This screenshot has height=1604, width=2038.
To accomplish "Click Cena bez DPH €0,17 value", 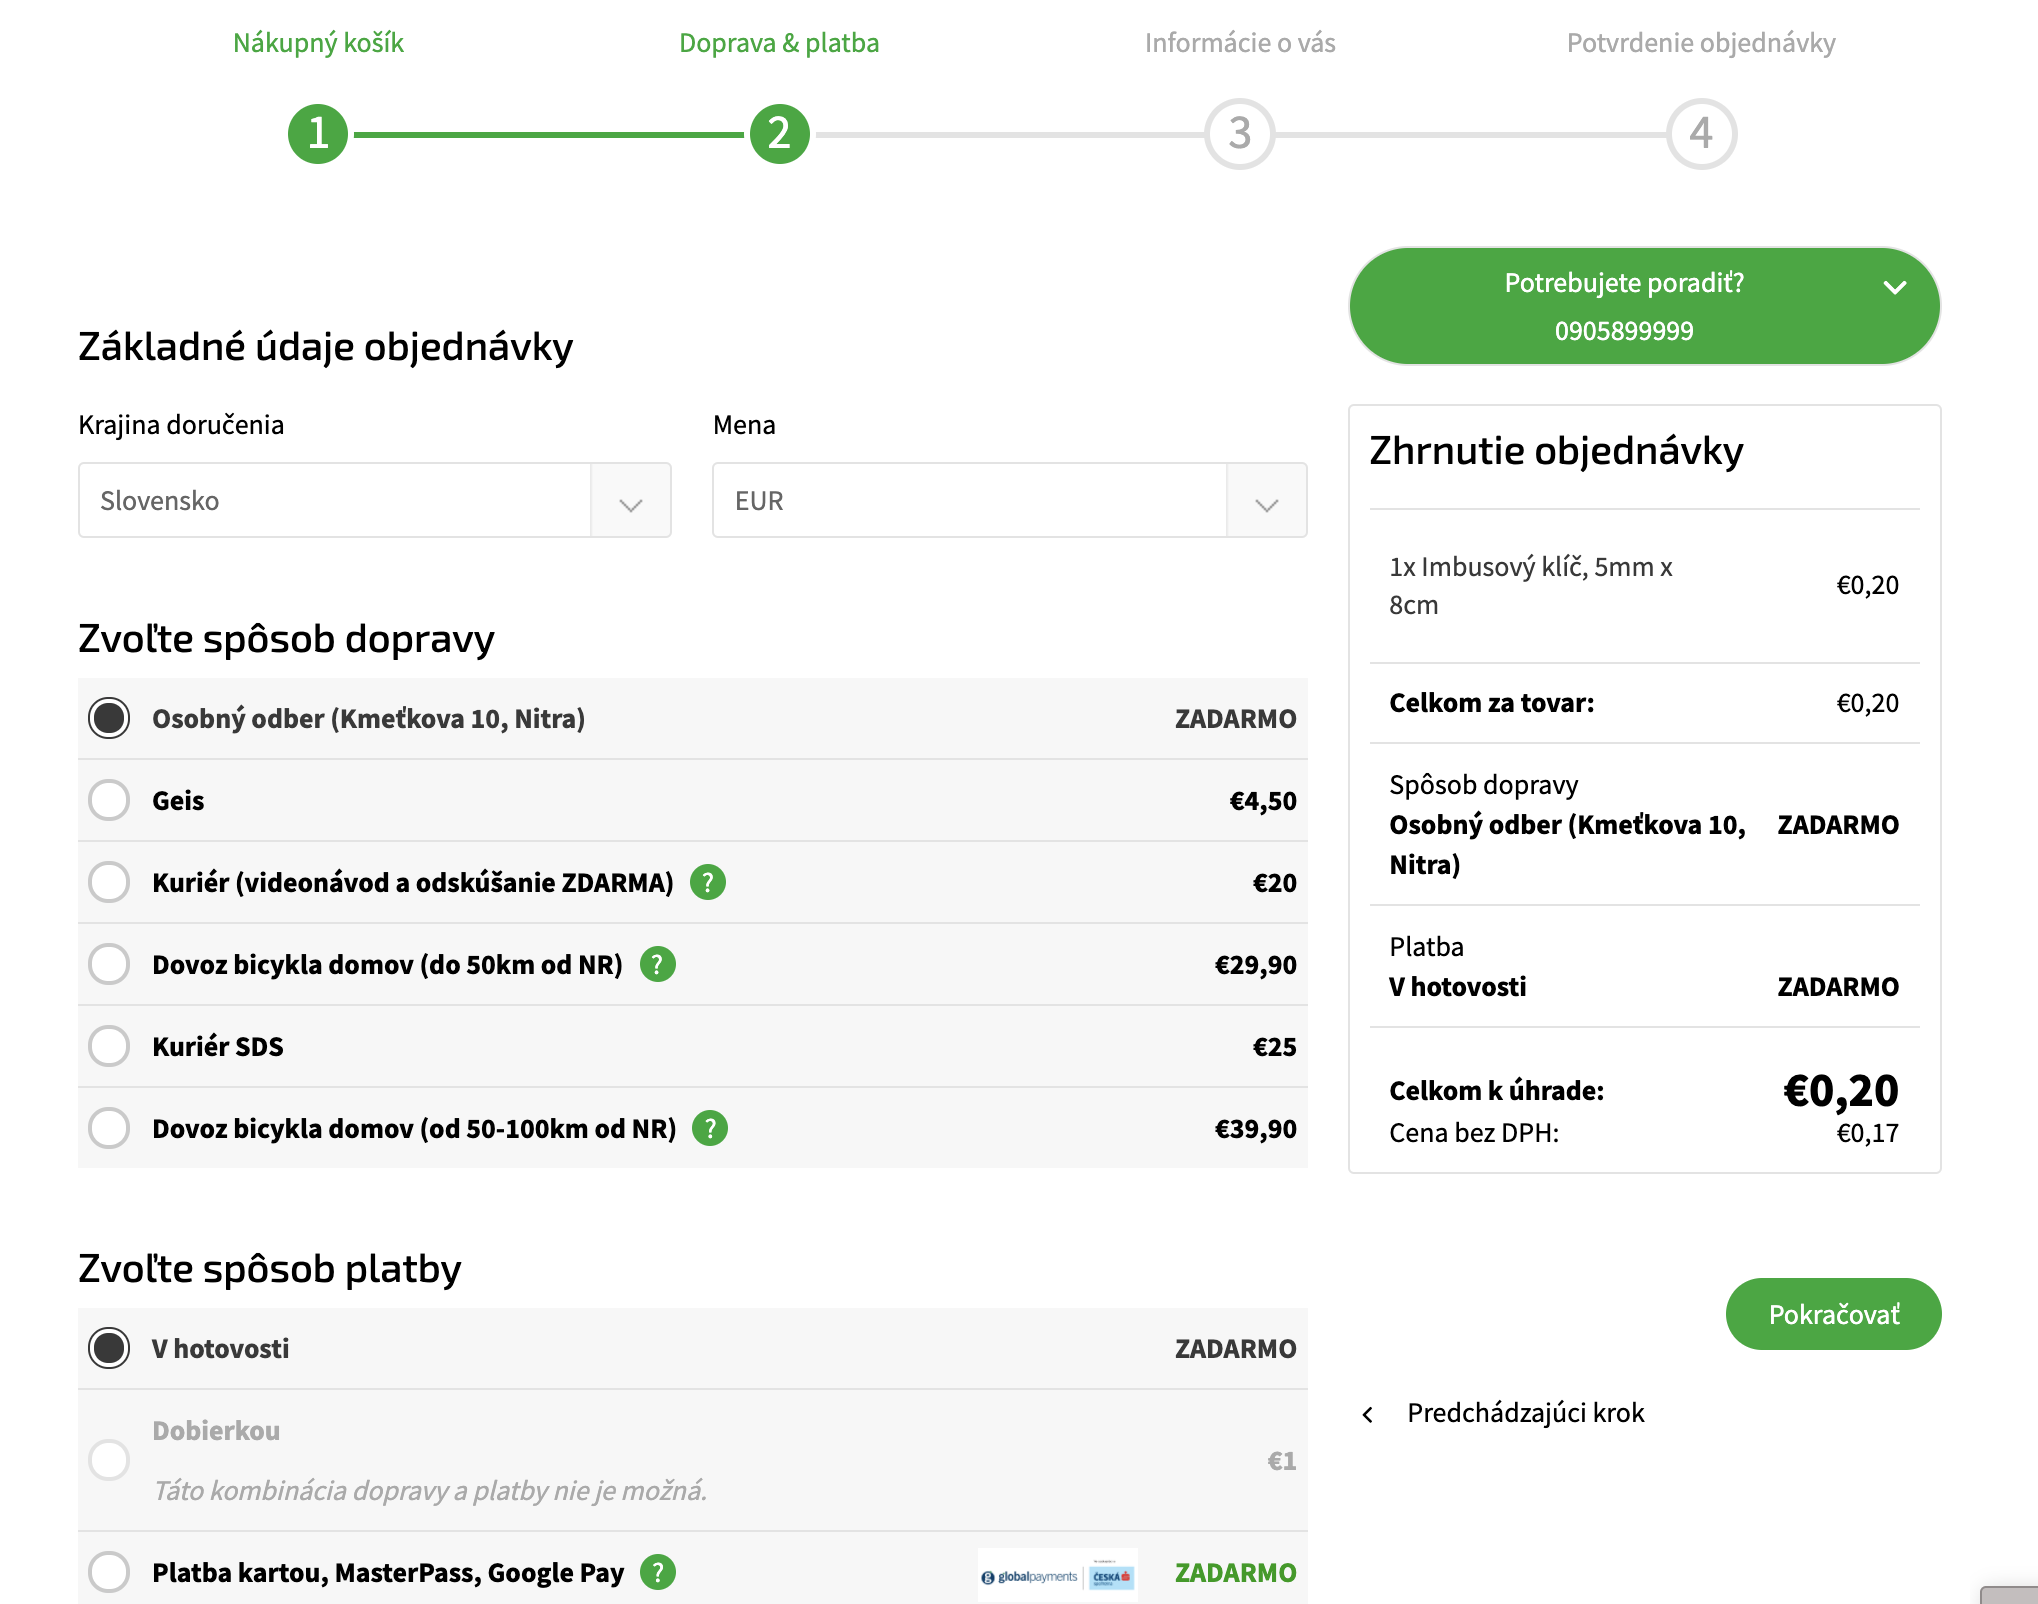I will [1868, 1133].
